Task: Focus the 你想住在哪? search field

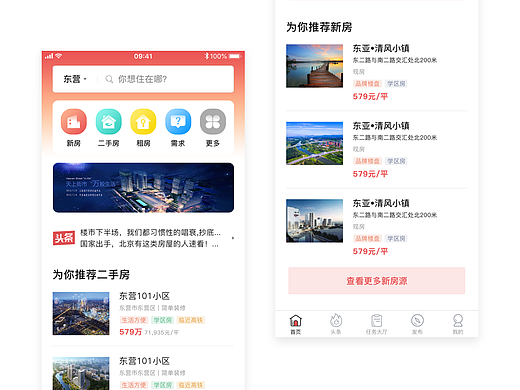Action: (142, 79)
